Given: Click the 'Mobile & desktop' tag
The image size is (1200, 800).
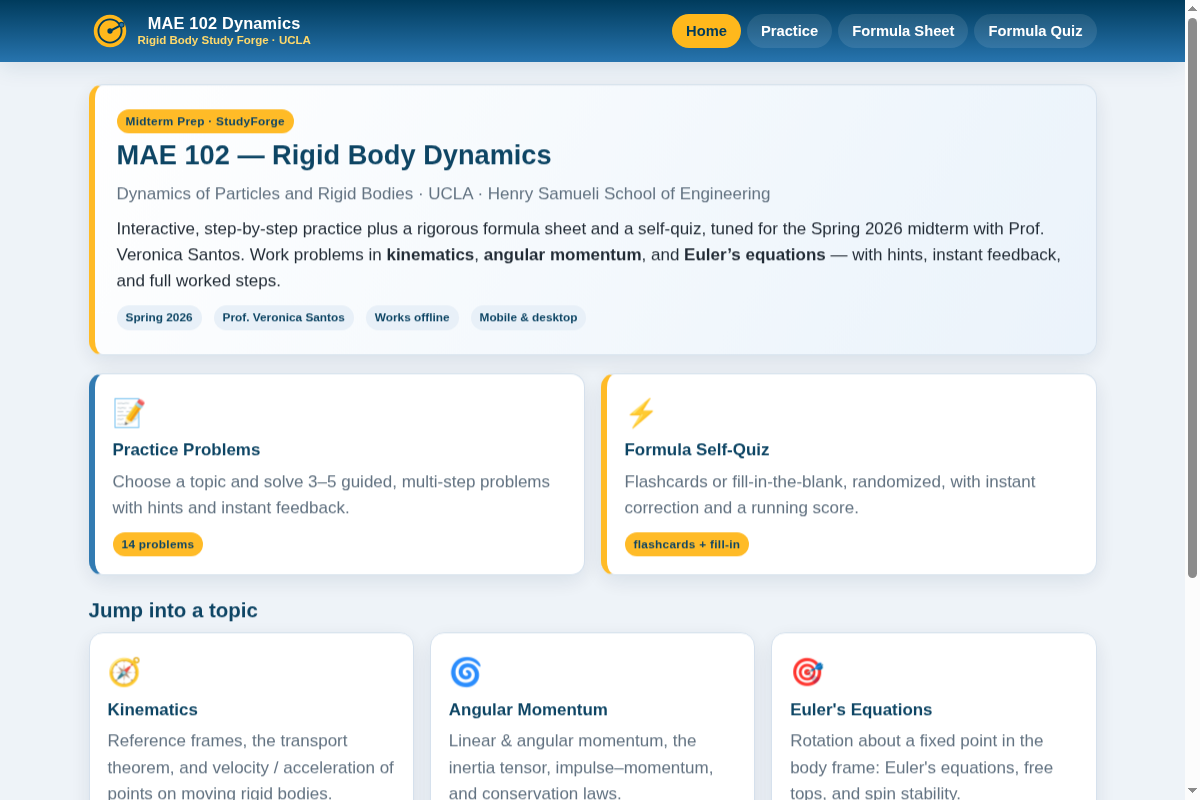Looking at the screenshot, I should 528,317.
